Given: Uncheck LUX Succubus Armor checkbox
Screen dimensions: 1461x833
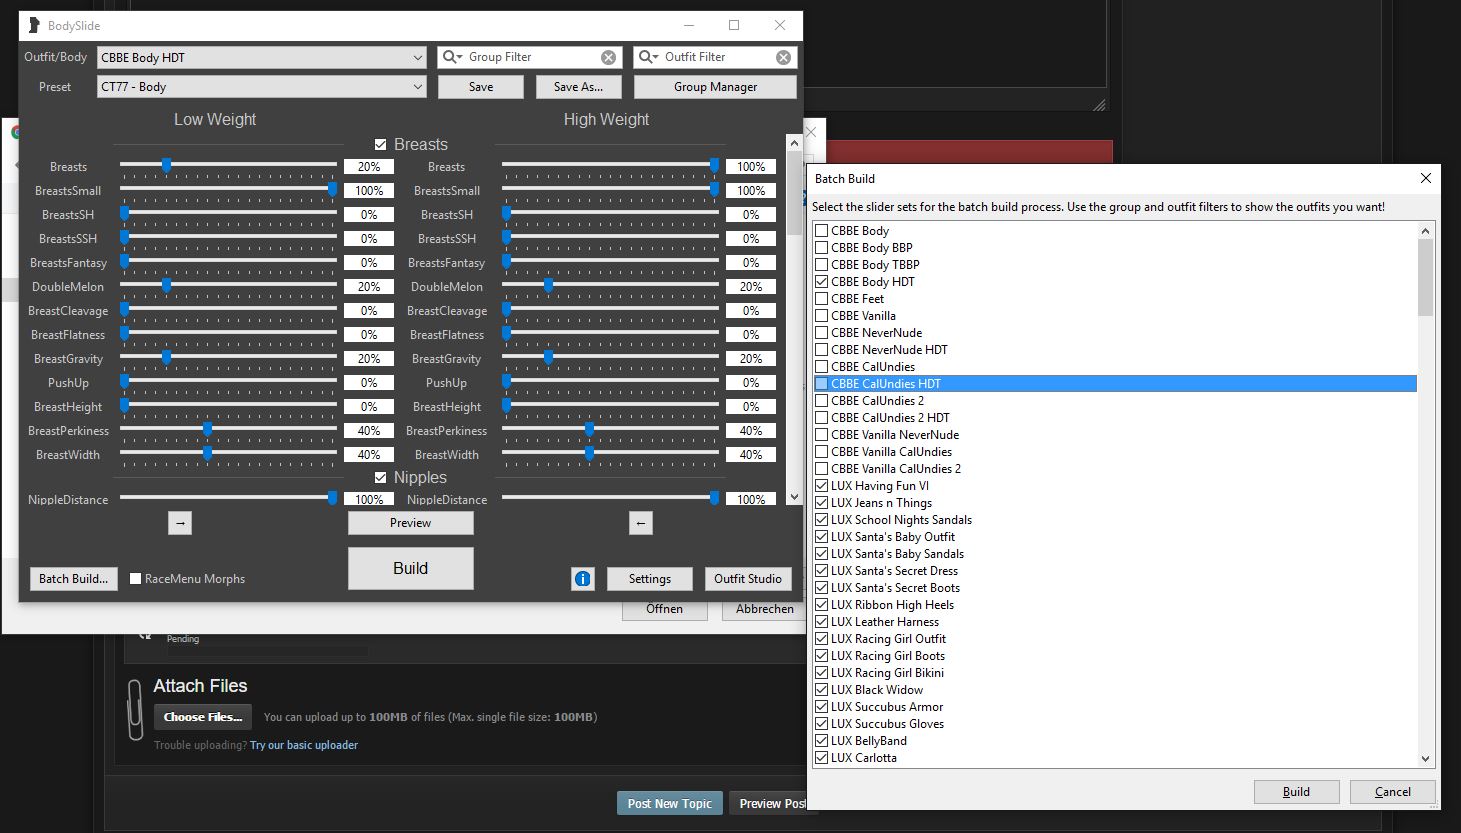Looking at the screenshot, I should pyautogui.click(x=821, y=707).
